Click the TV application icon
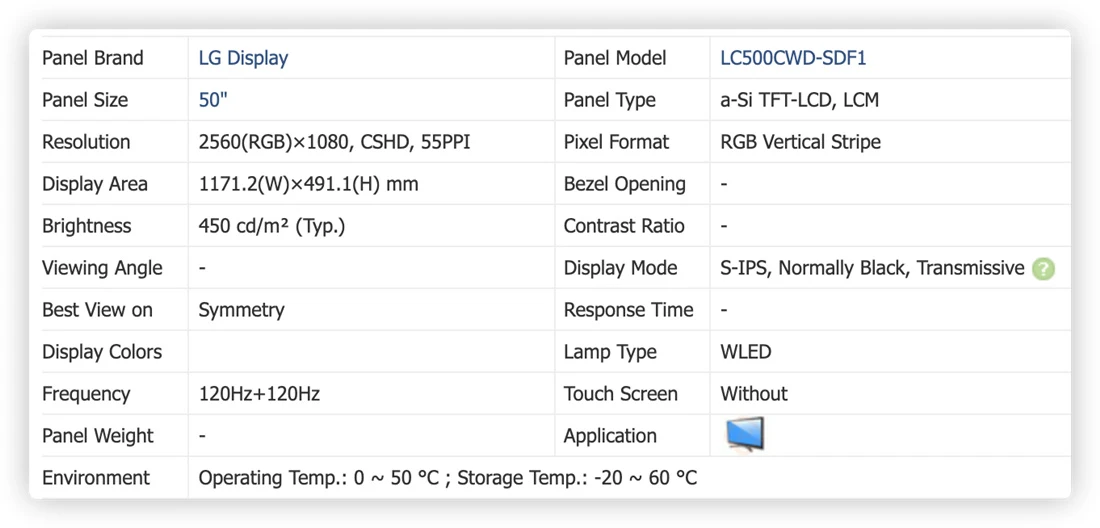The width and height of the screenshot is (1100, 528). (x=745, y=435)
